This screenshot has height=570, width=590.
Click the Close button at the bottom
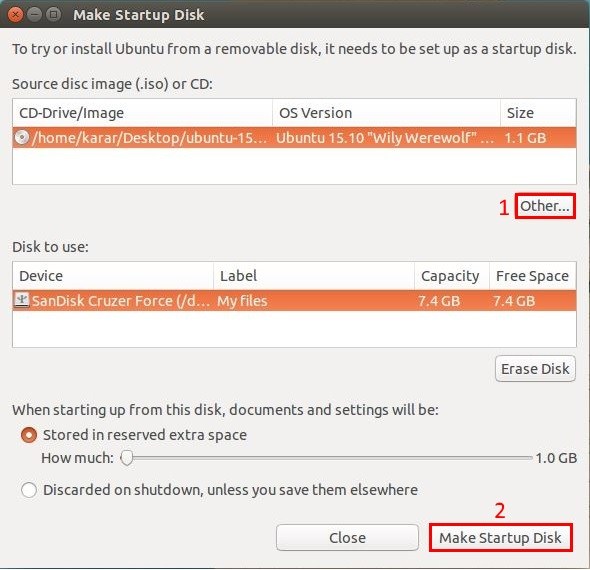click(347, 538)
